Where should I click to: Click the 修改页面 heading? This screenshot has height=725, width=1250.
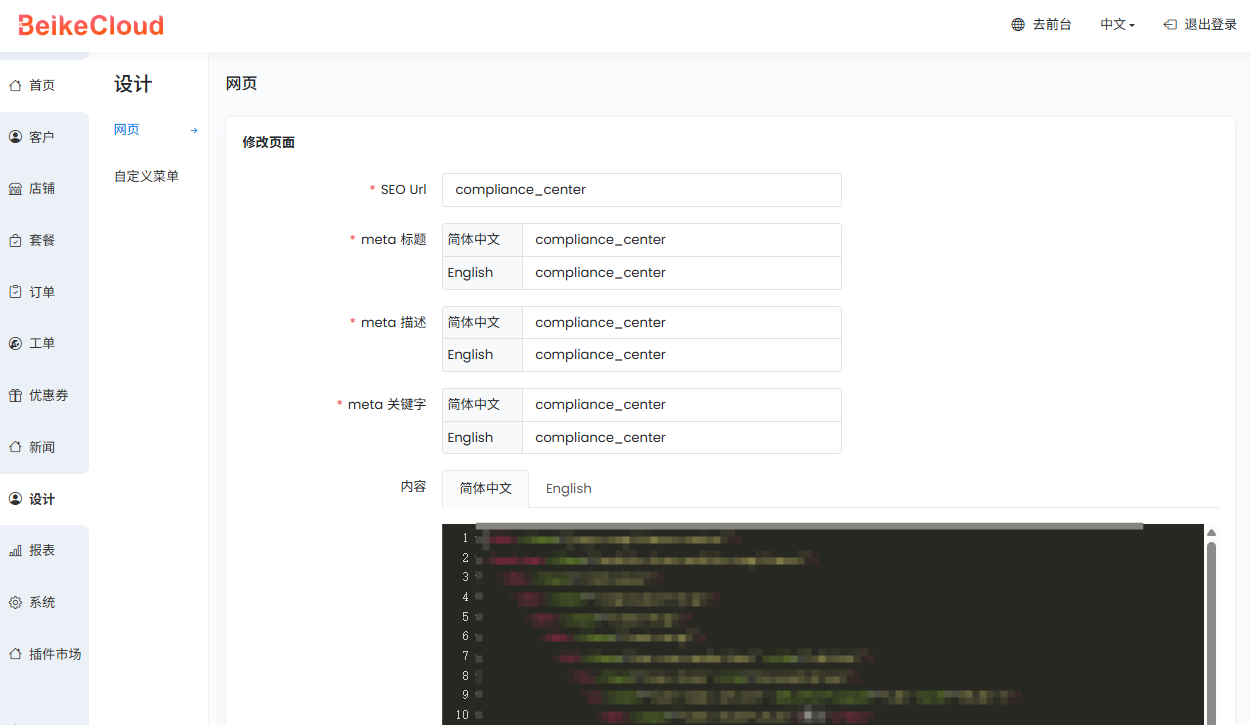point(268,142)
